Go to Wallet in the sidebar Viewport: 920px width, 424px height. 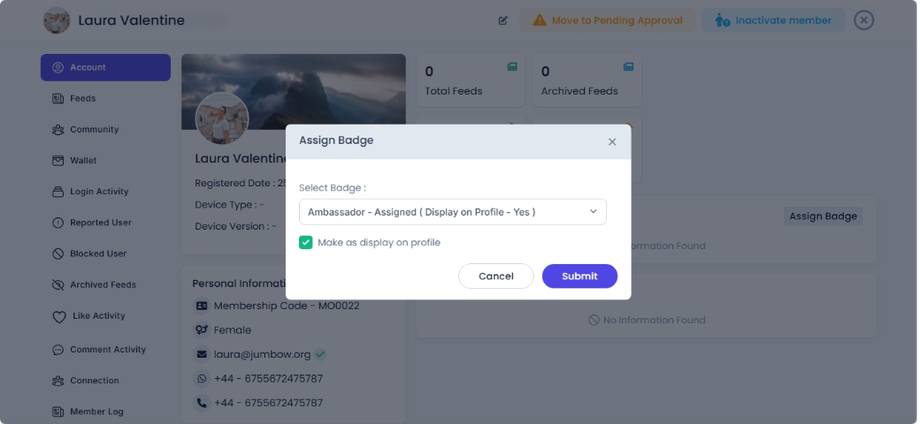83,161
